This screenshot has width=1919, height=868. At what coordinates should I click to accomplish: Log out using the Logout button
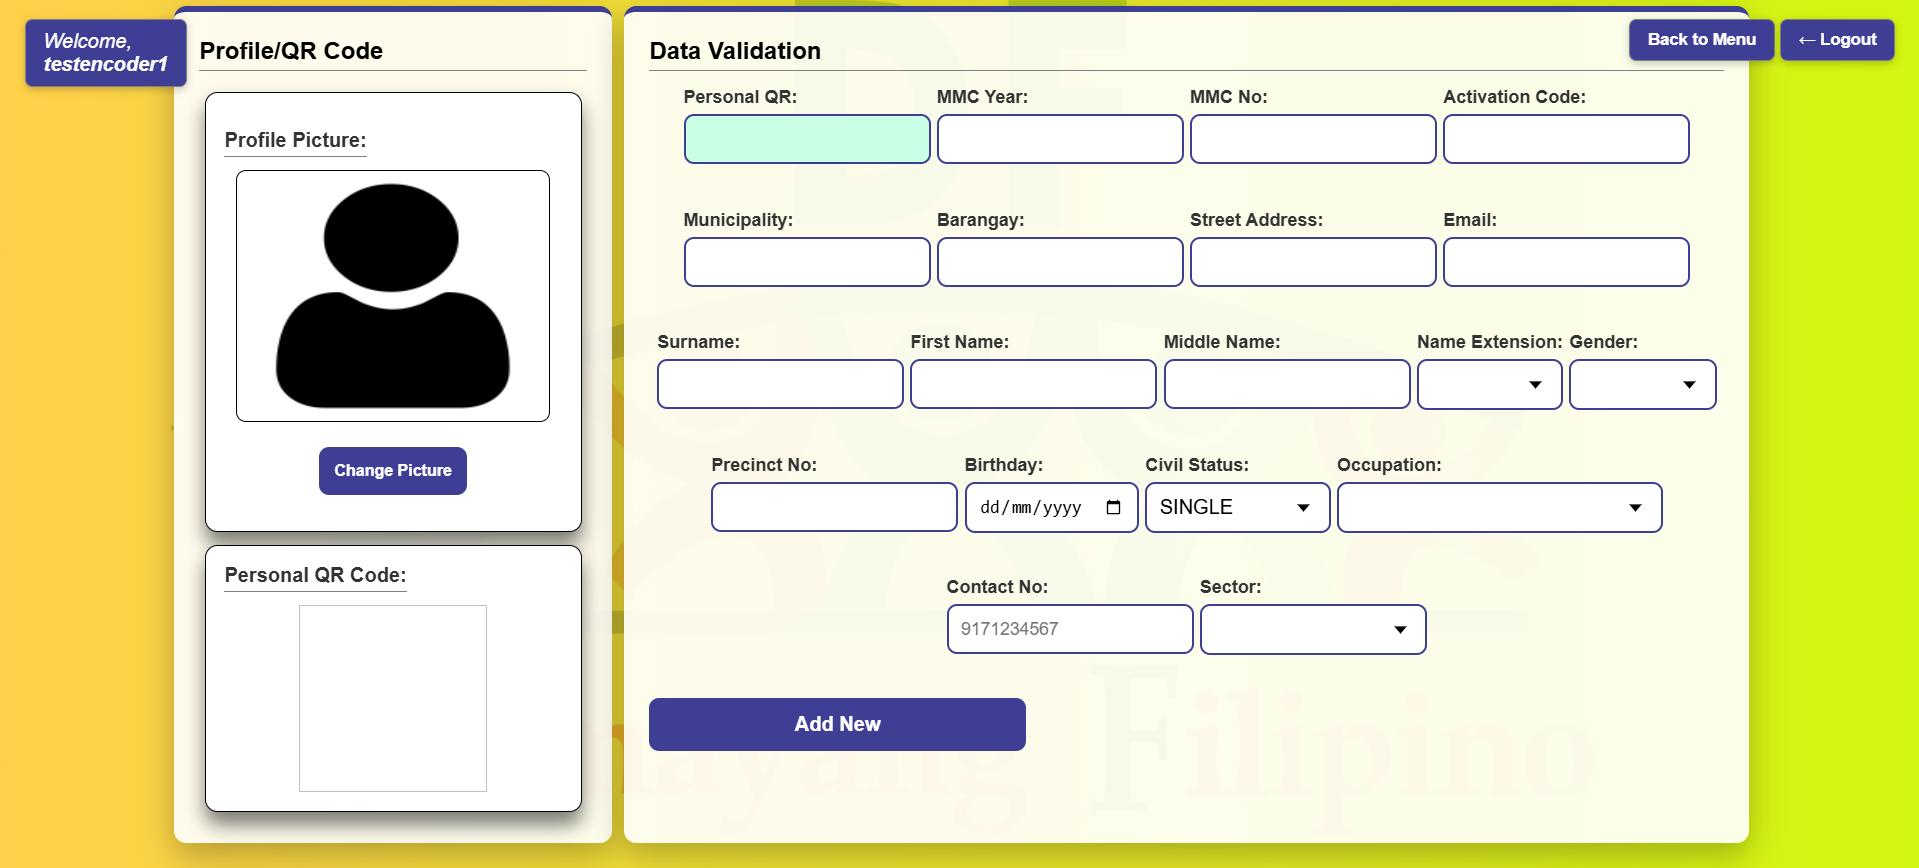coord(1837,40)
